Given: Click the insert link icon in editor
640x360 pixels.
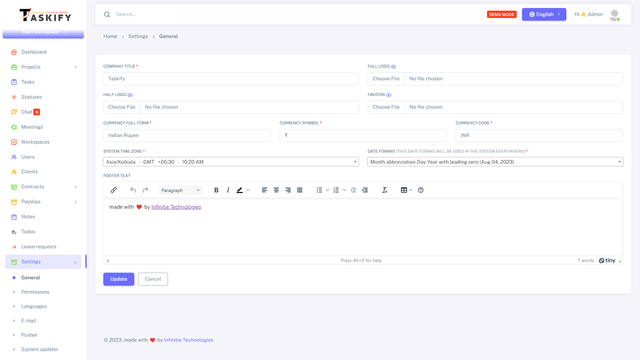Looking at the screenshot, I should pyautogui.click(x=113, y=190).
